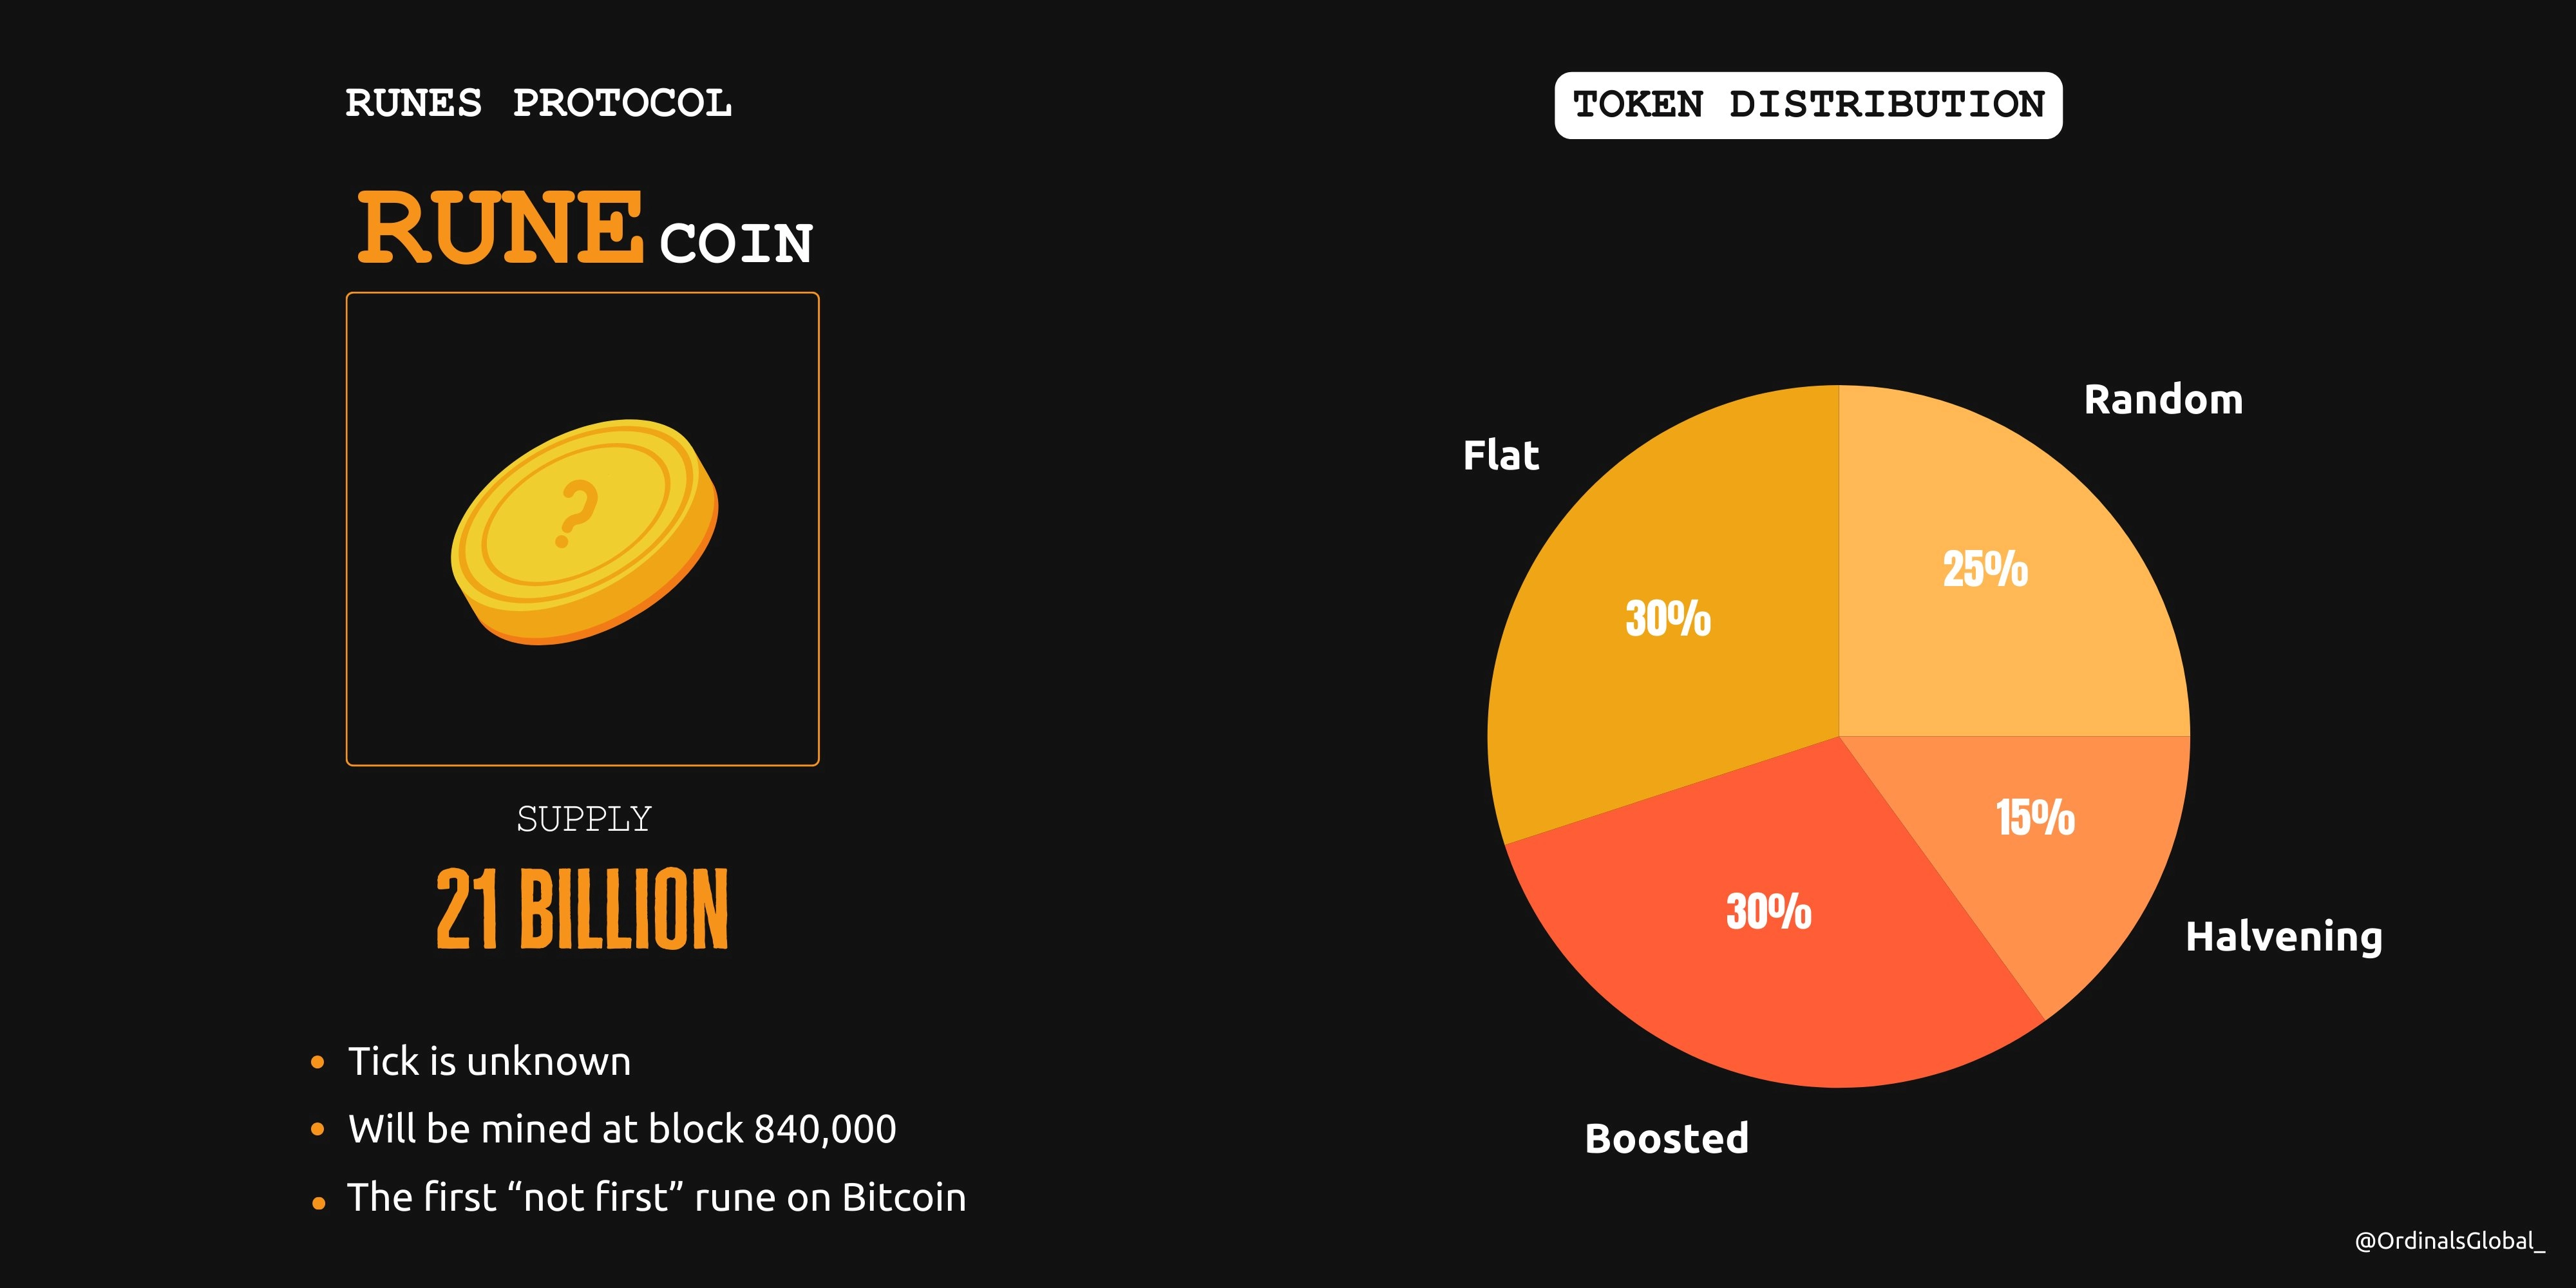Click the orange bullet beside "Tick is unknown"
The width and height of the screenshot is (2576, 1288).
tap(318, 1062)
